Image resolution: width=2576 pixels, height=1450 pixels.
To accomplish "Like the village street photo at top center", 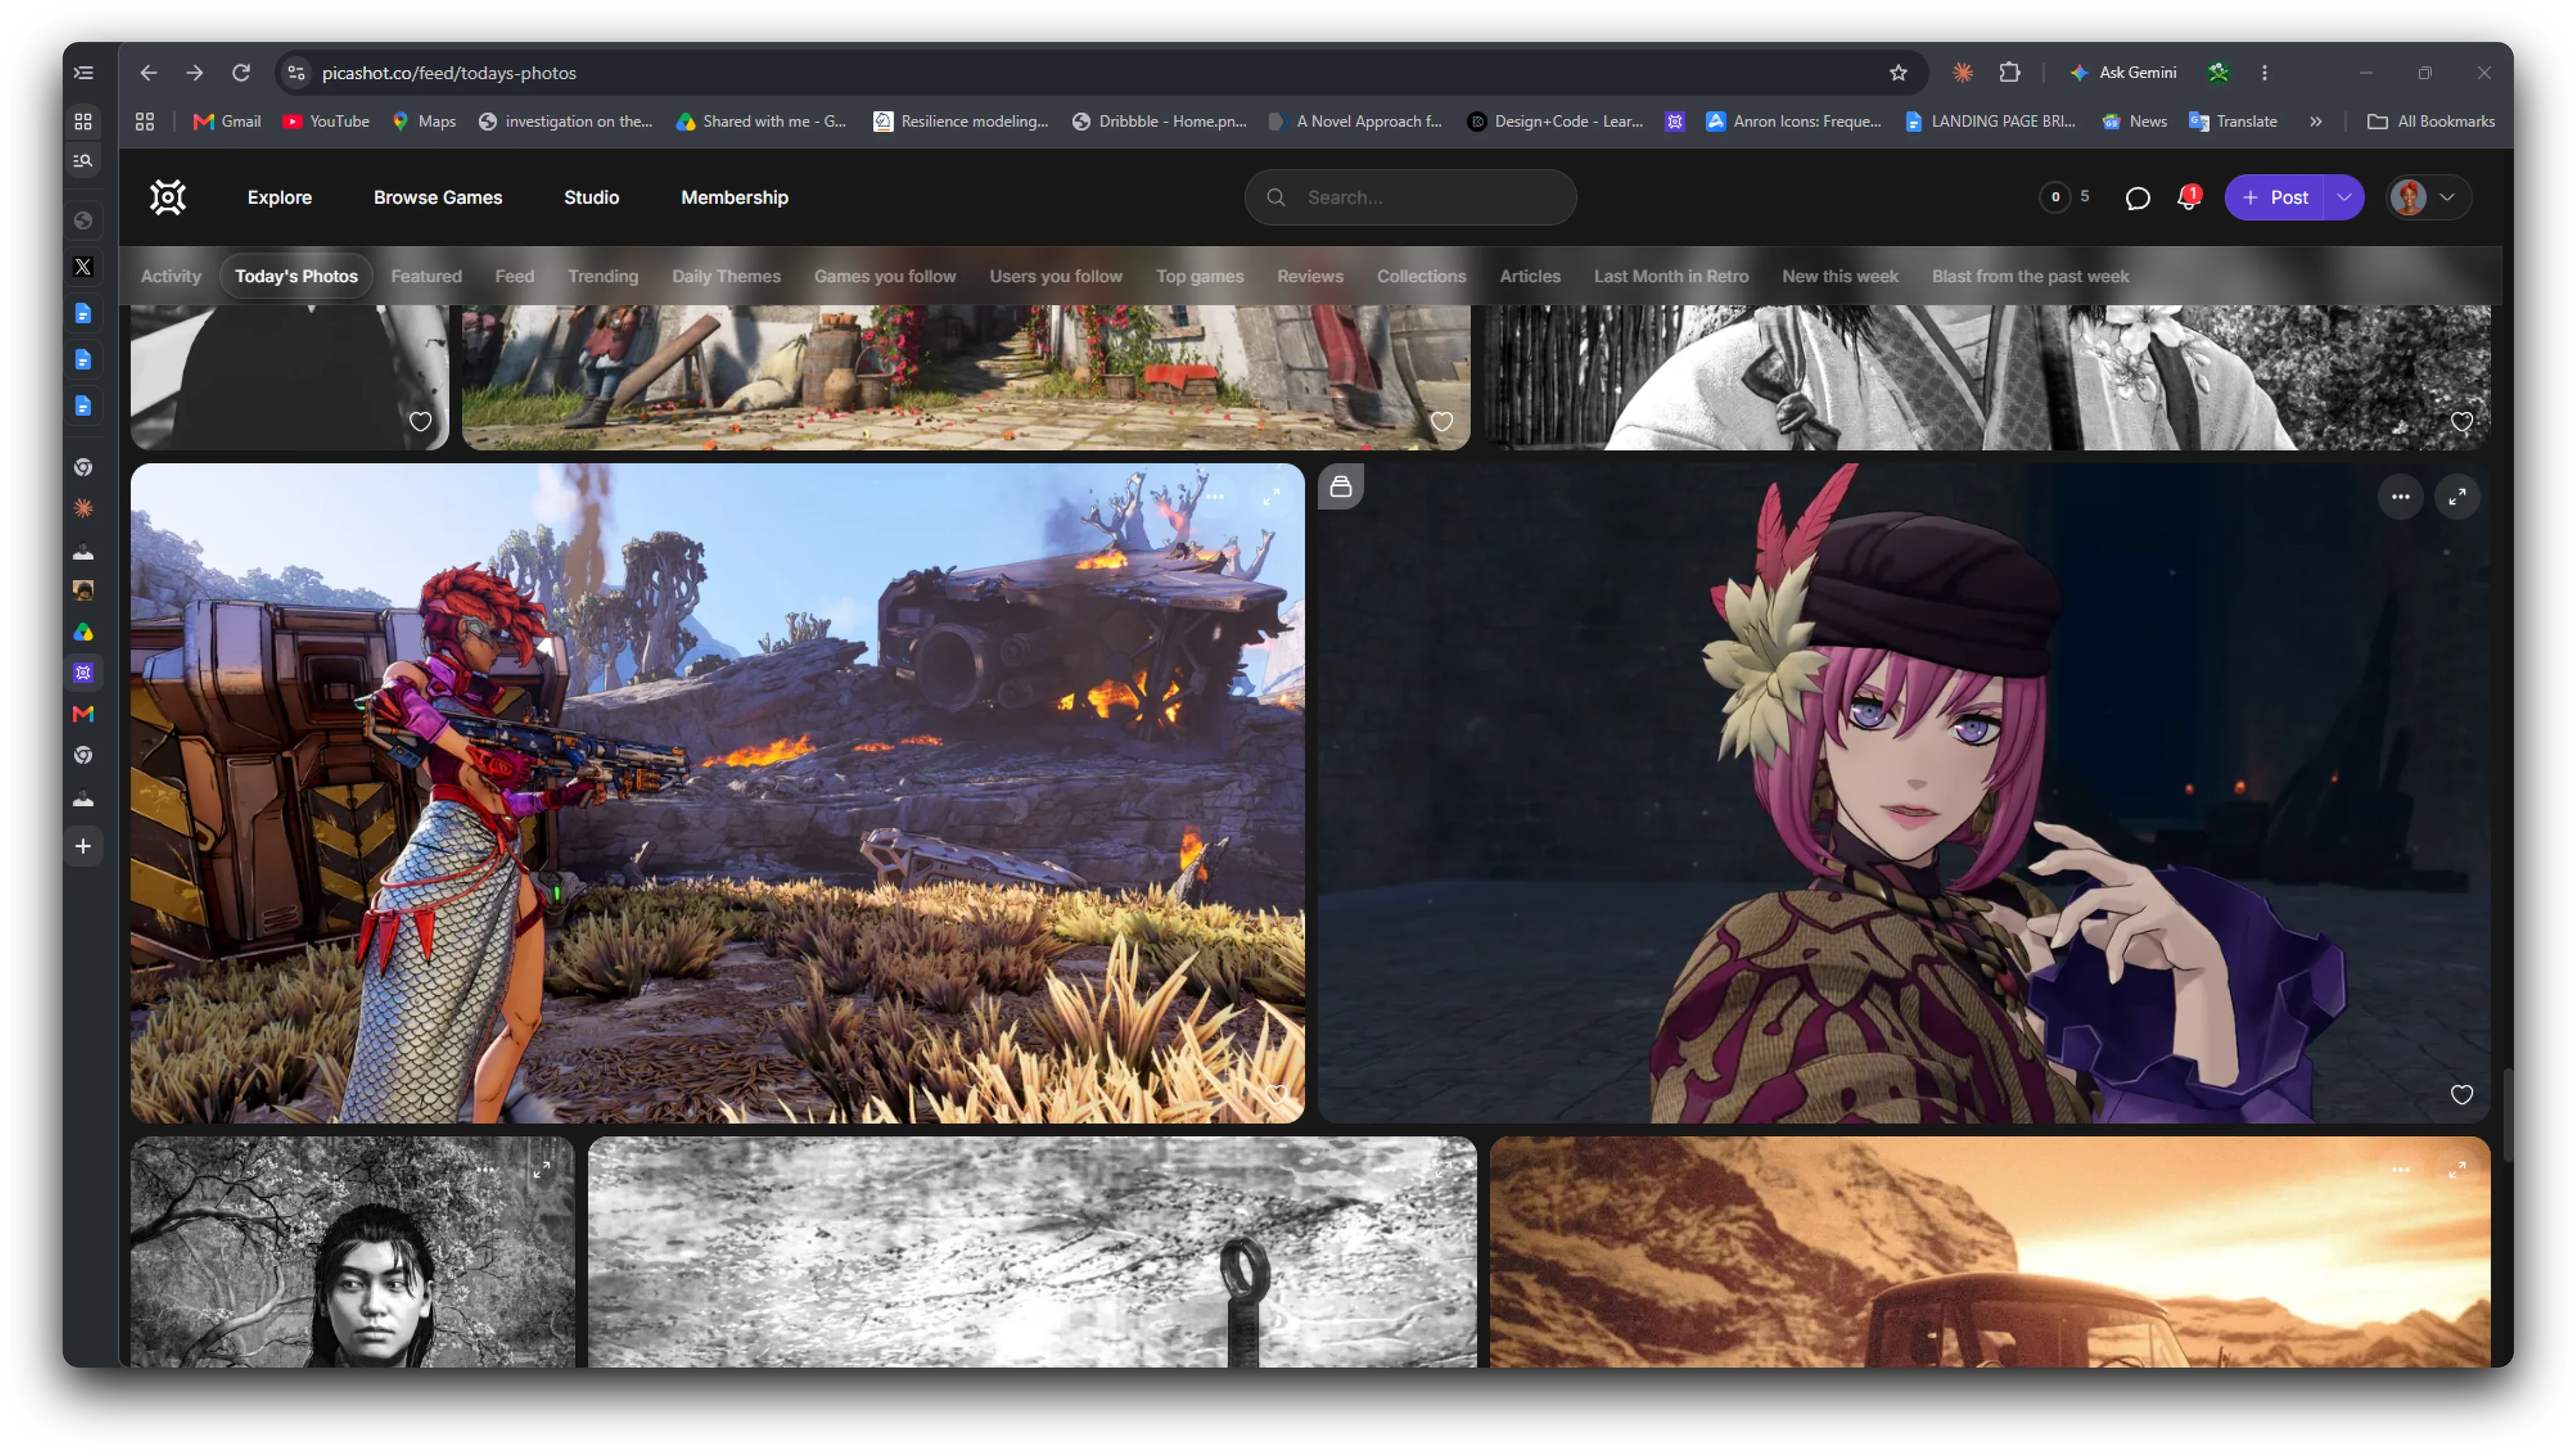I will 1441,422.
